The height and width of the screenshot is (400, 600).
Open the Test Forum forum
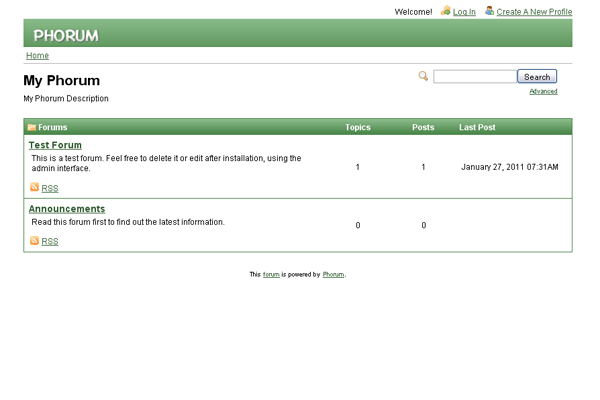click(x=55, y=145)
